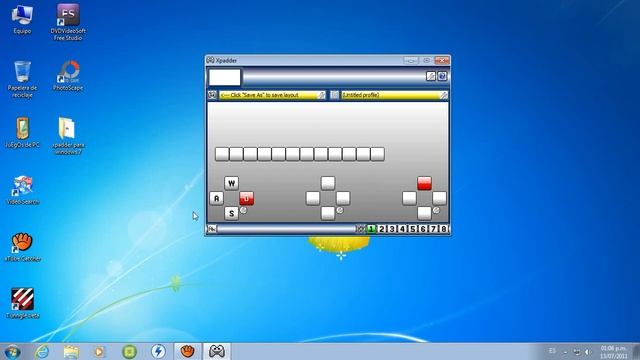Click right button of the middle D-pad

pyautogui.click(x=343, y=198)
